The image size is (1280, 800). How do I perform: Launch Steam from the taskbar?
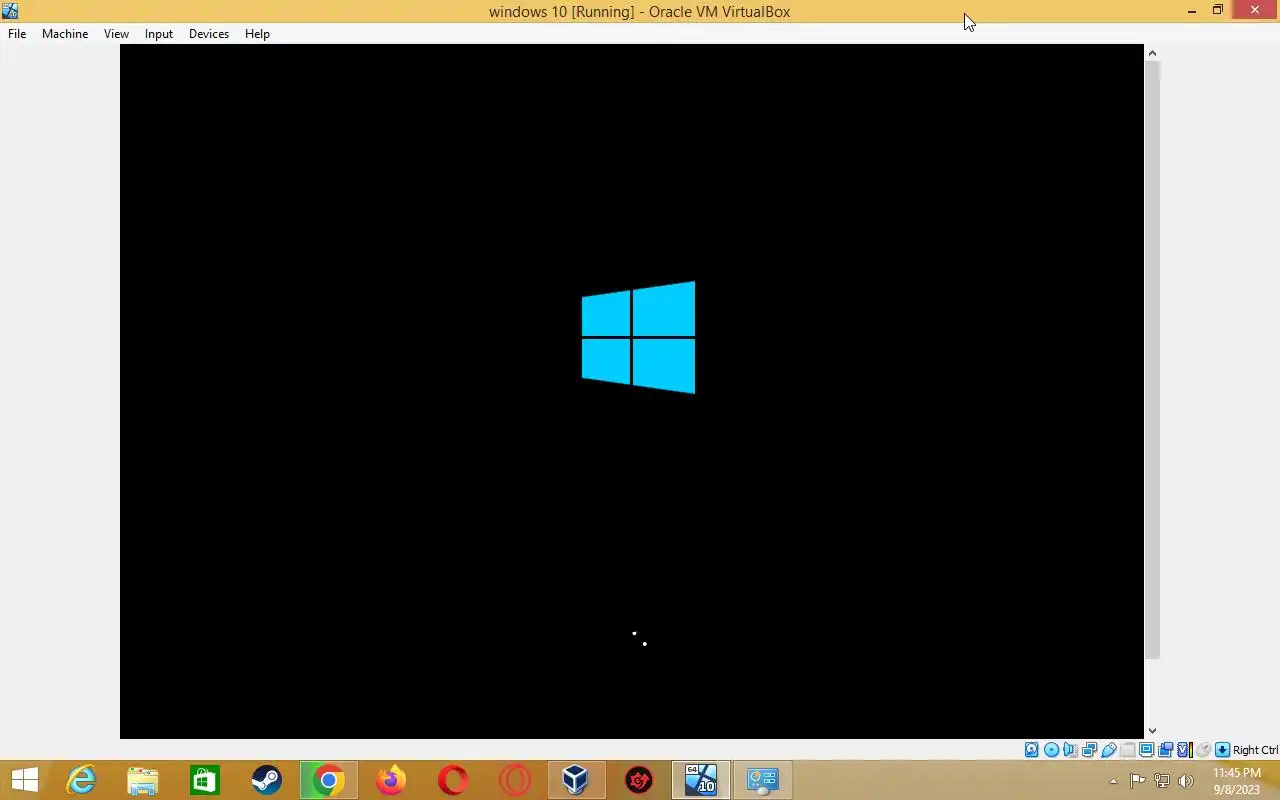pos(266,779)
